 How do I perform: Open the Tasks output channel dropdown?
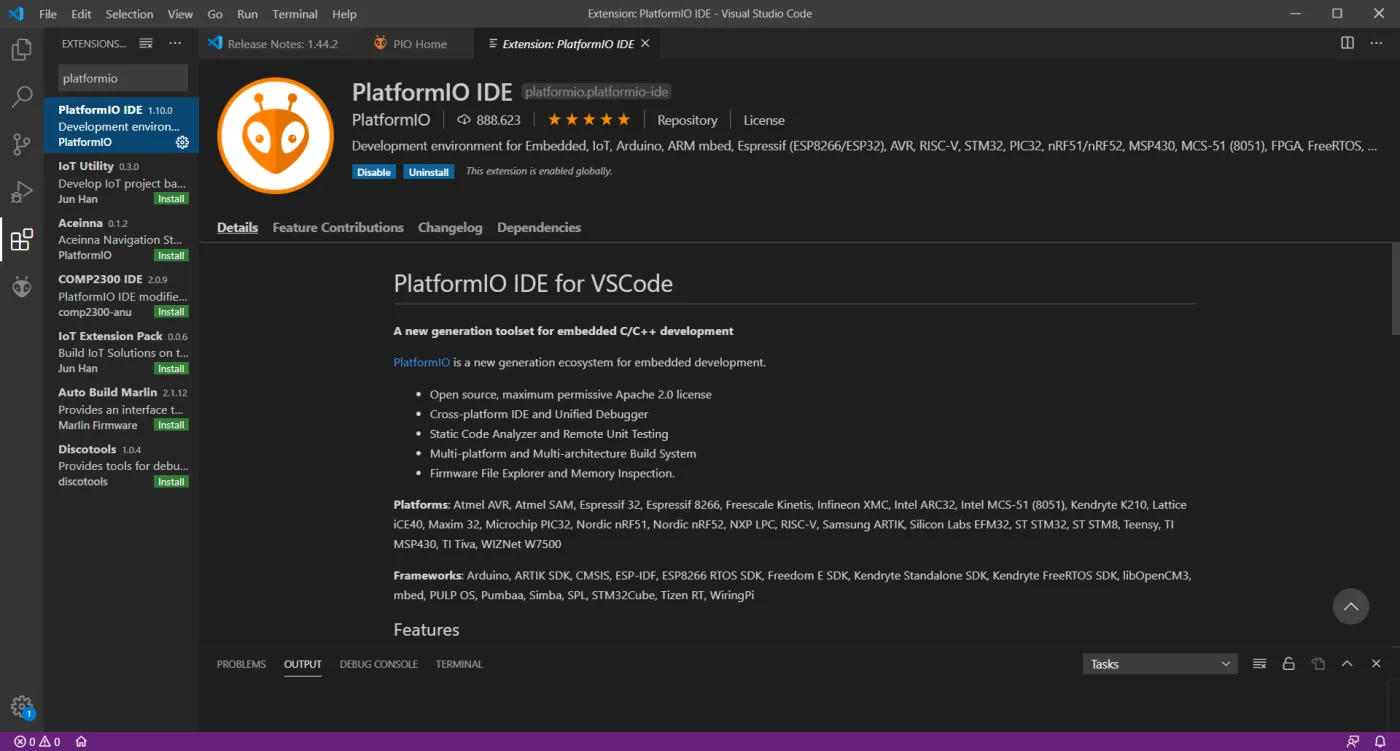click(x=1160, y=664)
